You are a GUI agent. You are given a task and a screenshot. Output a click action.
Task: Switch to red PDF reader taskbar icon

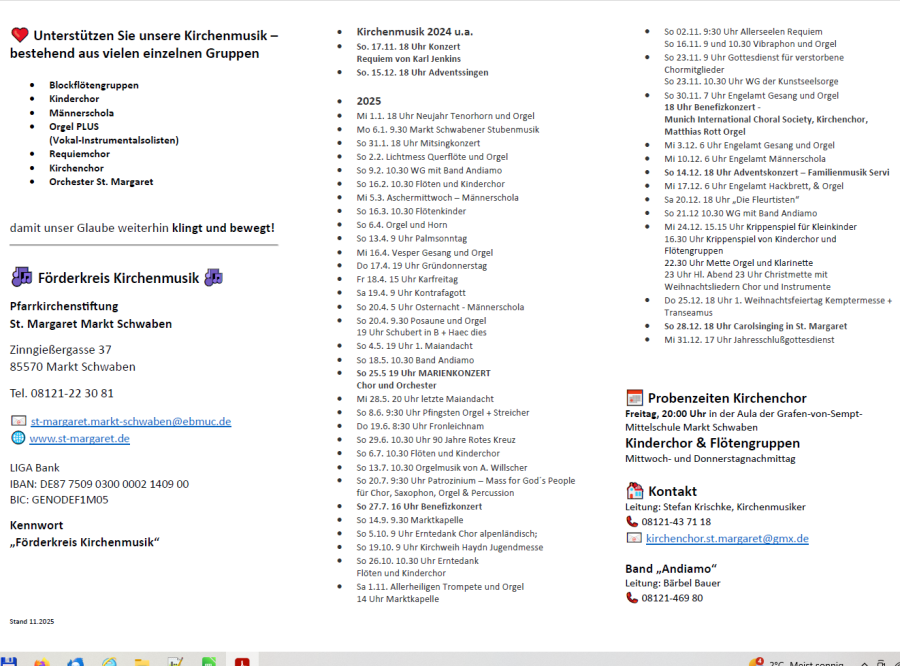[x=241, y=662]
